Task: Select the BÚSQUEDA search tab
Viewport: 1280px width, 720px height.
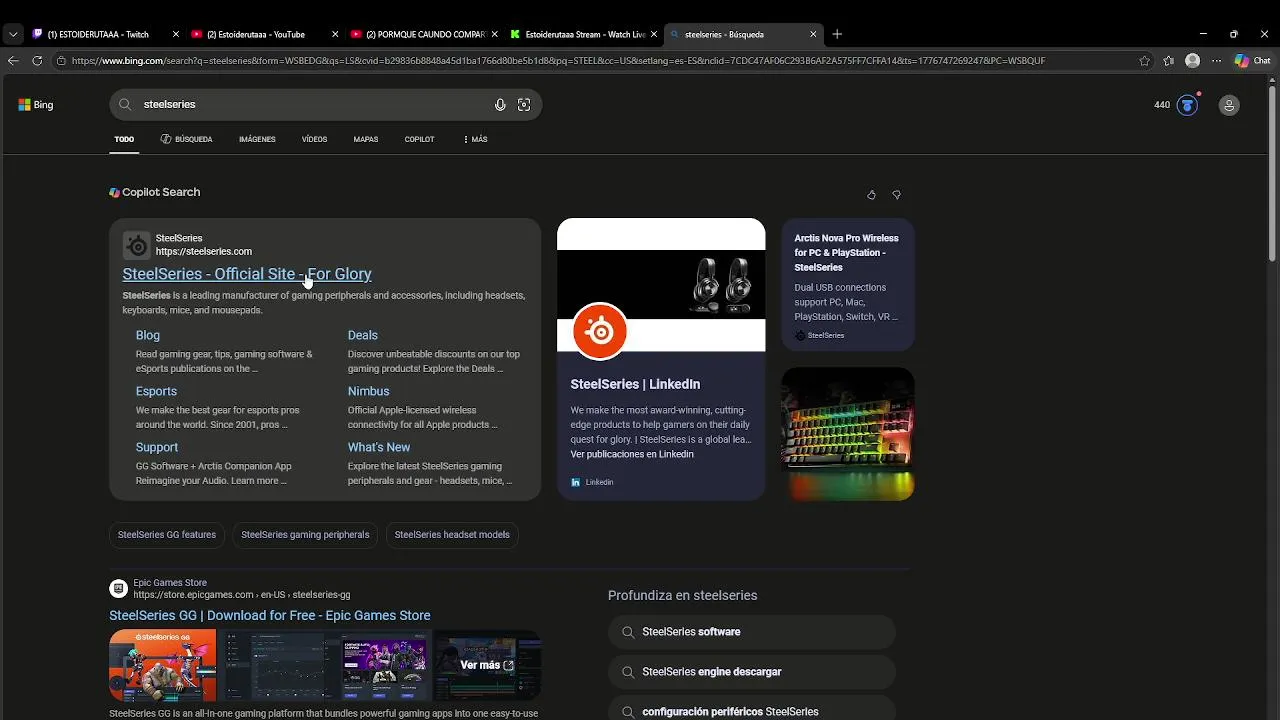Action: [186, 139]
